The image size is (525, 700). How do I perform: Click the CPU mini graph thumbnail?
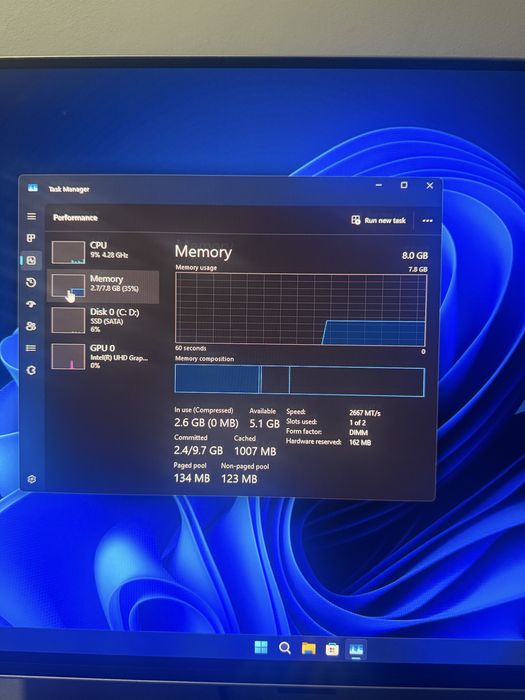pos(68,252)
